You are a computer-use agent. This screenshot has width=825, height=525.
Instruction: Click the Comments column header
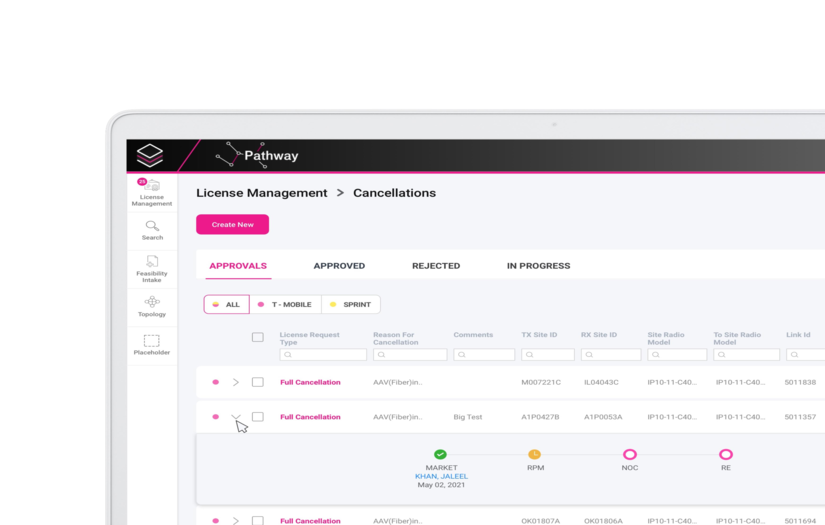(473, 335)
